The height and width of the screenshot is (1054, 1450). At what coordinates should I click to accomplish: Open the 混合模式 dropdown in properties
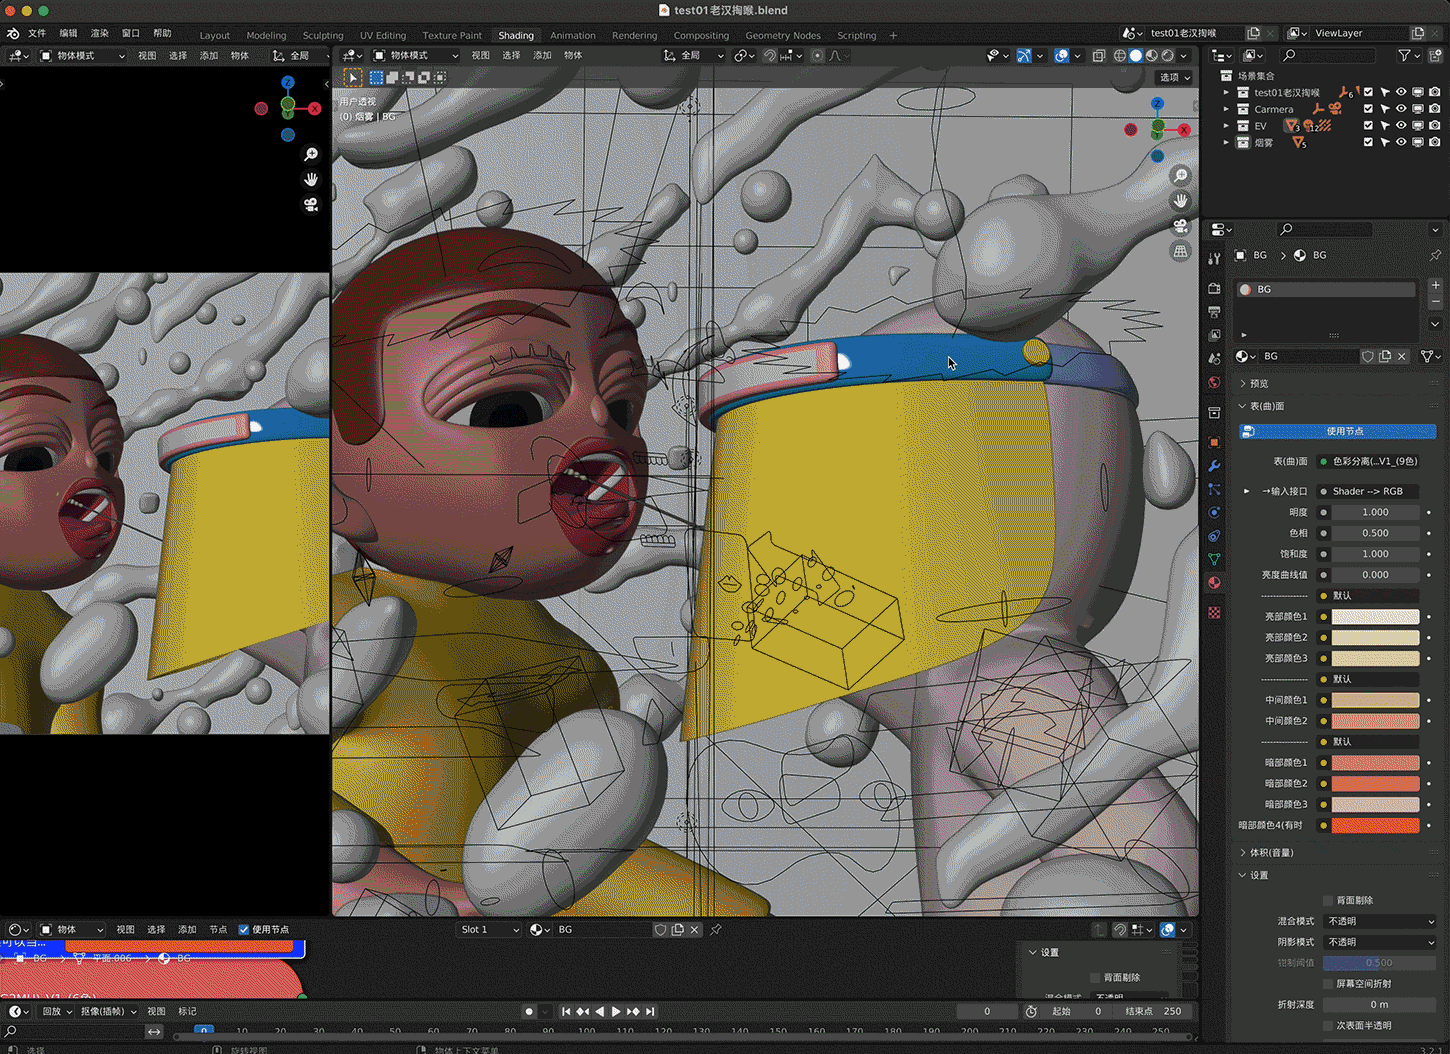[1380, 921]
